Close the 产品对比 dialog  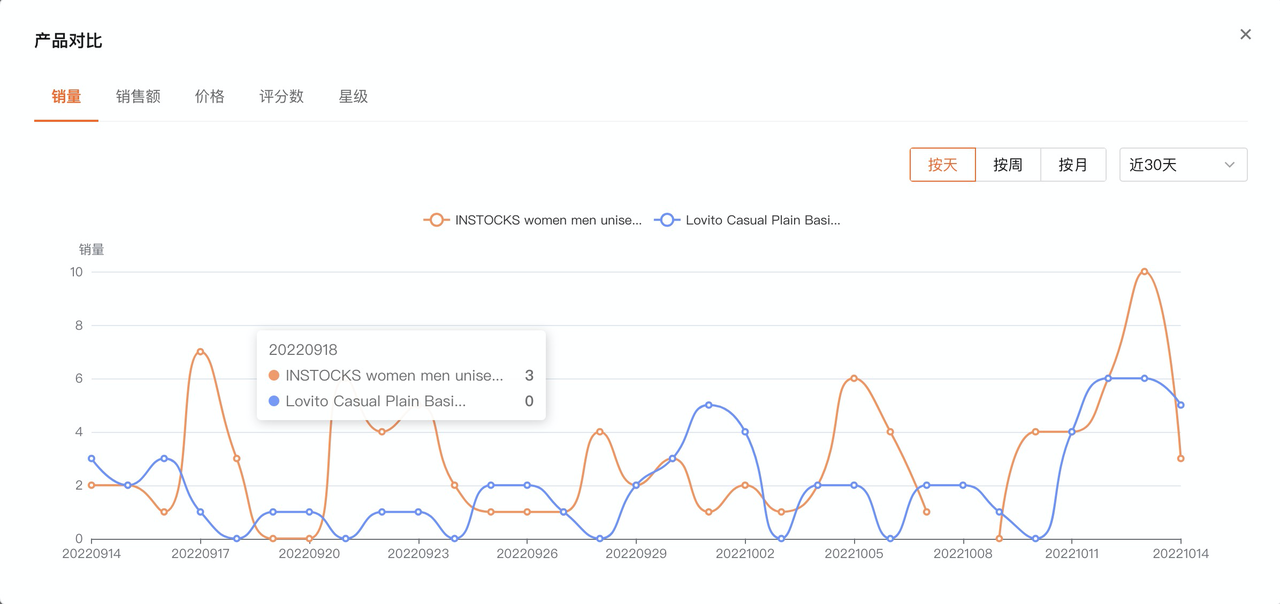click(1245, 34)
